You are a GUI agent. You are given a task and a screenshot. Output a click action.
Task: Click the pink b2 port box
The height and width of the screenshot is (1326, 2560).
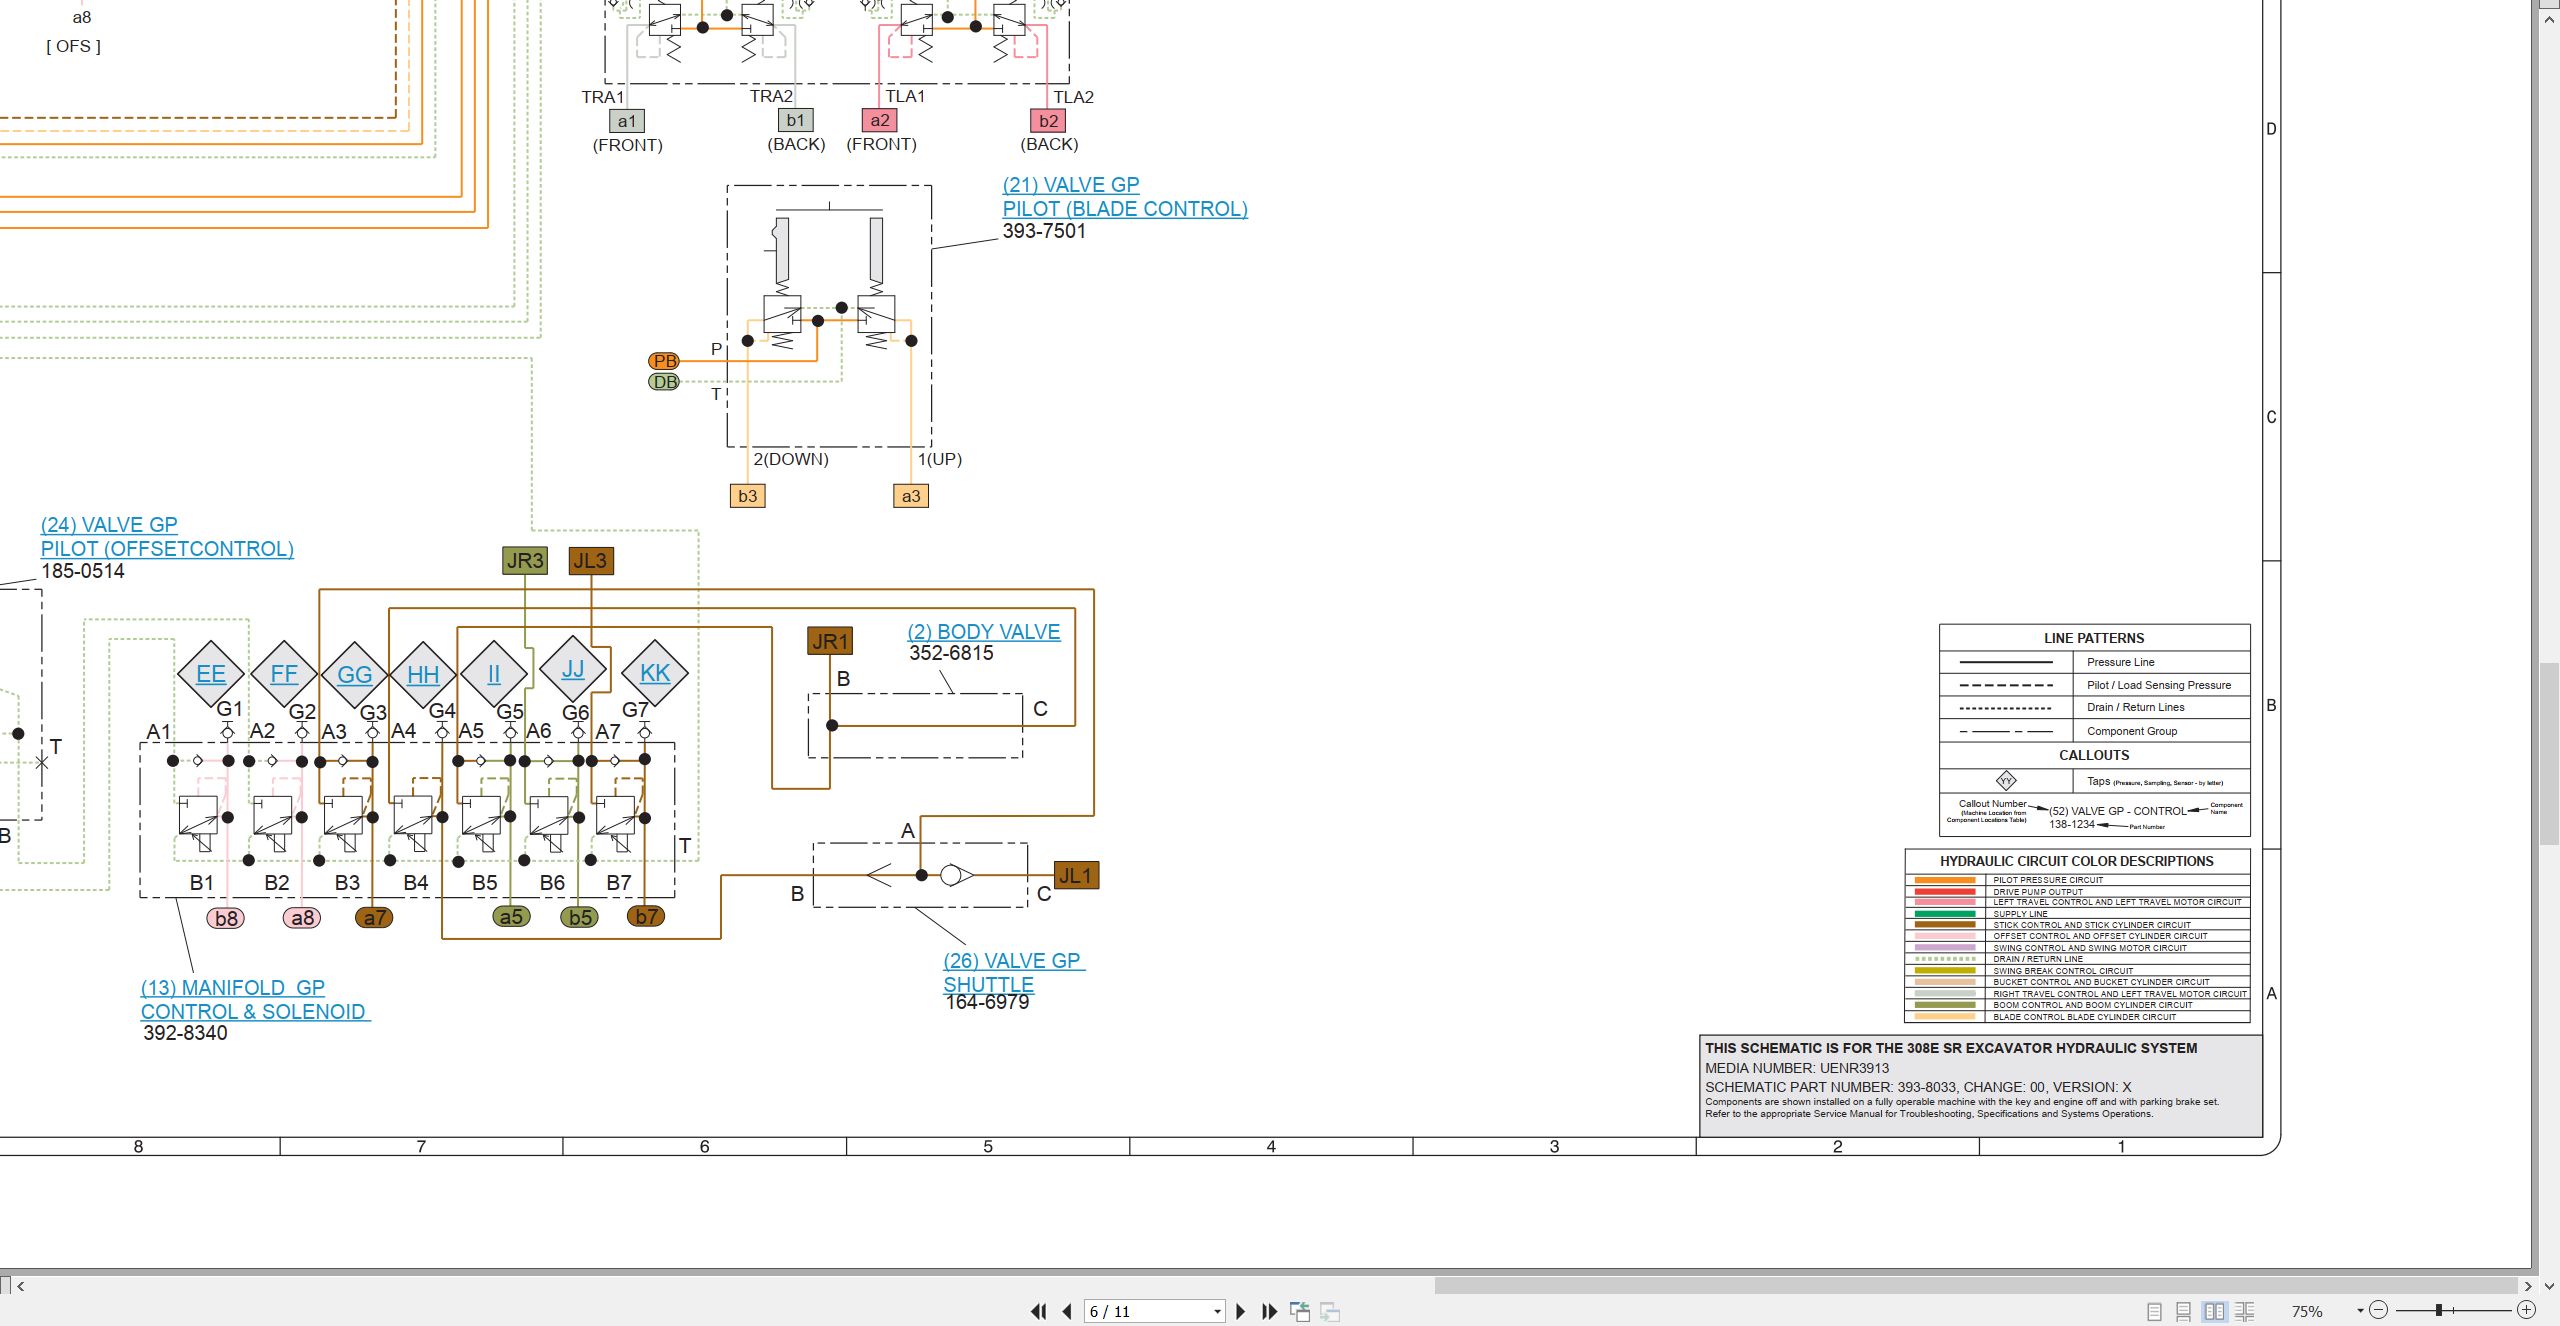1048,121
